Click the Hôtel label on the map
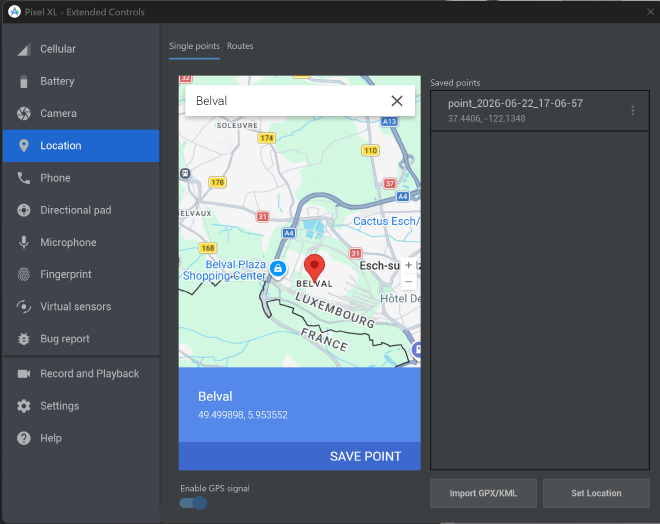 click(x=400, y=299)
